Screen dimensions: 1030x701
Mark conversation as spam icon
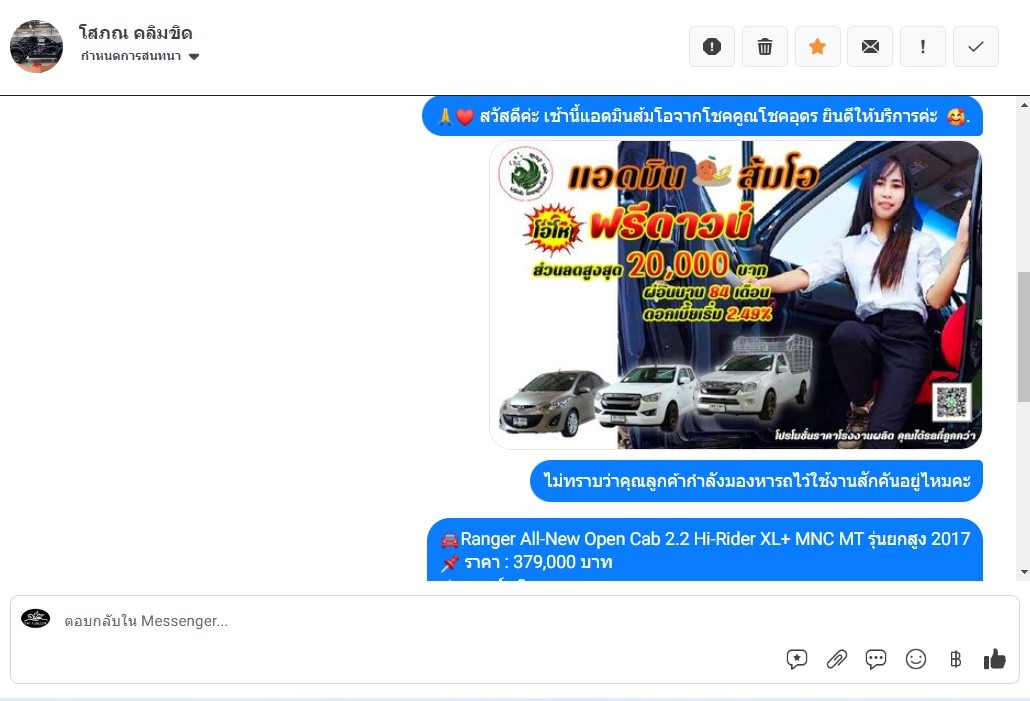pos(712,47)
